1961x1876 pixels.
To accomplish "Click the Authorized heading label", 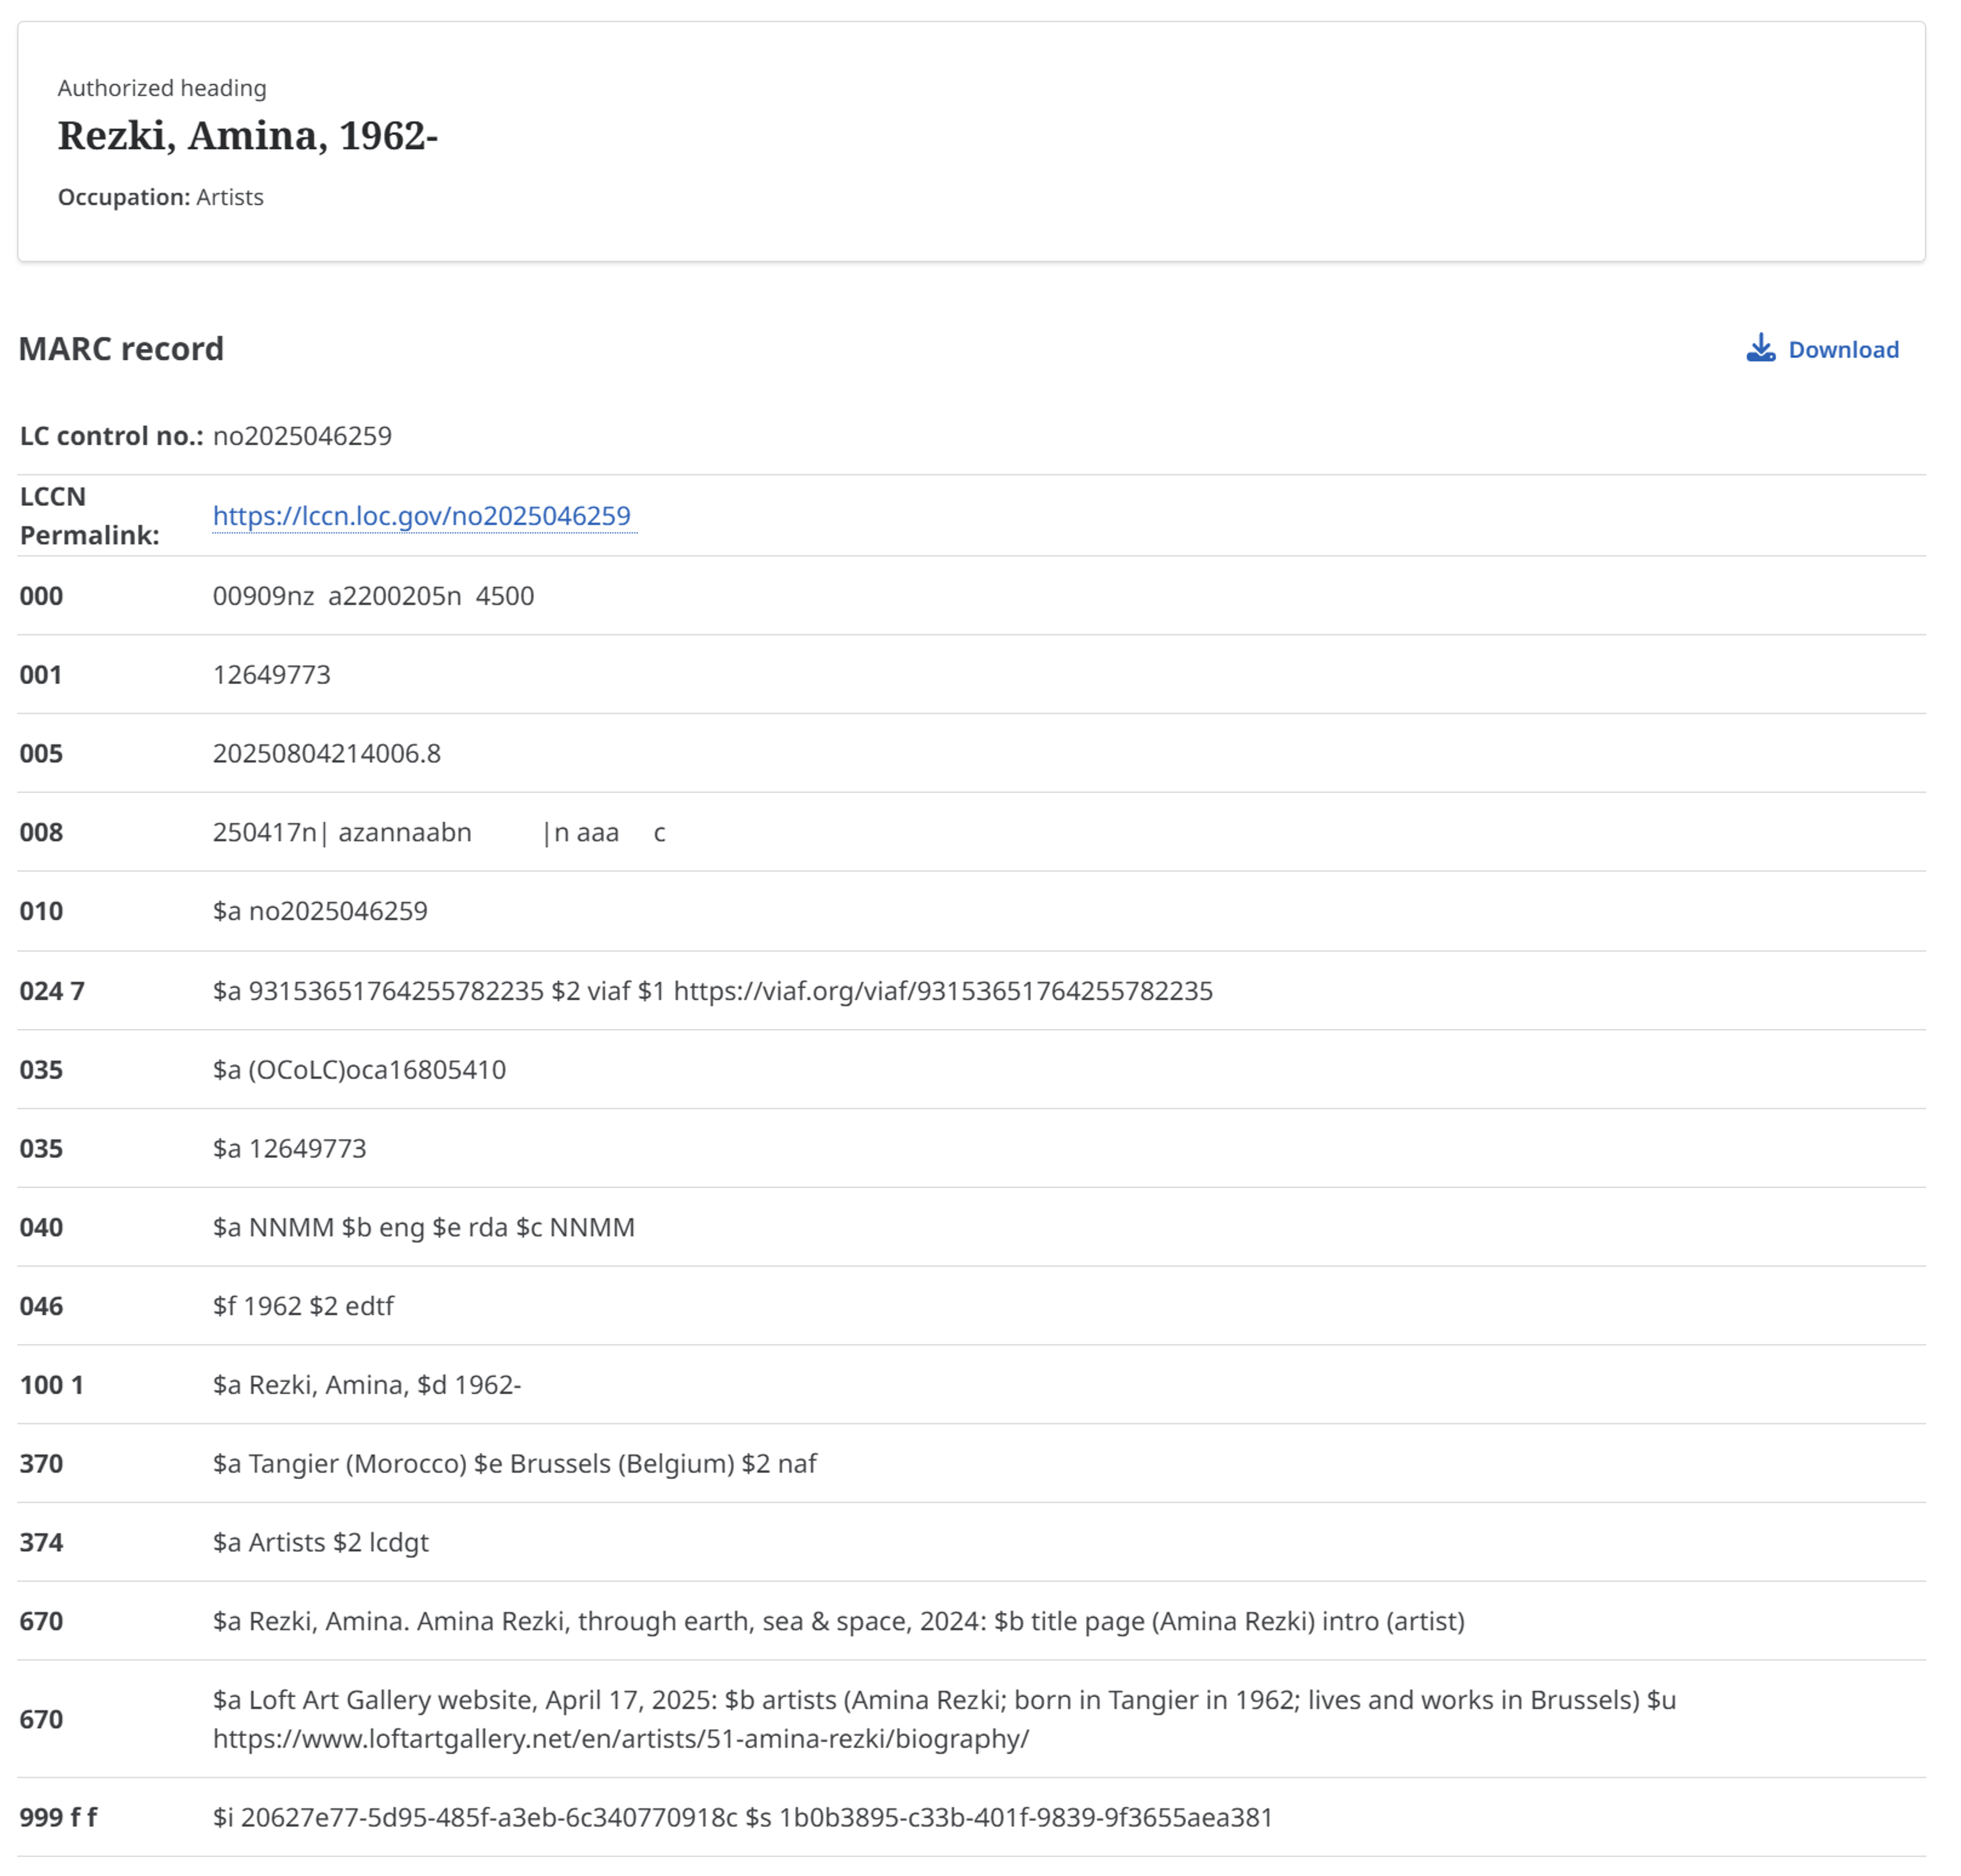I will pyautogui.click(x=162, y=88).
